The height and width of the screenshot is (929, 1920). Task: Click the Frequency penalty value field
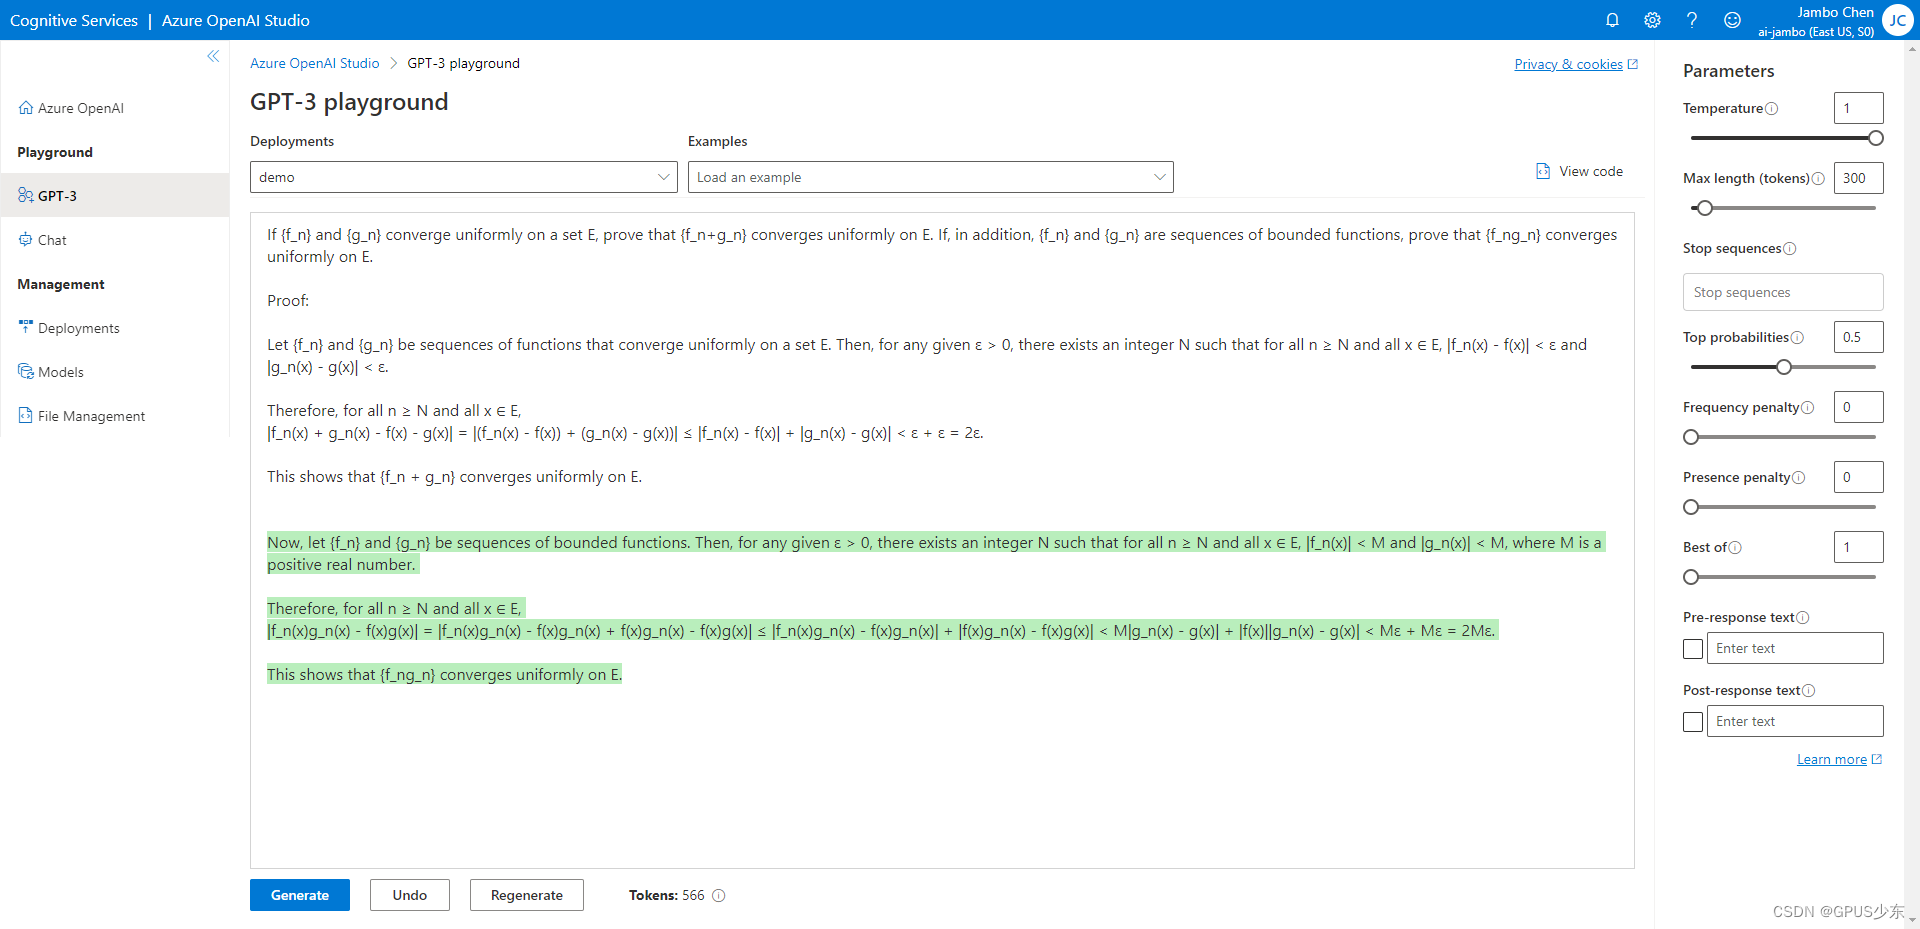[x=1858, y=407]
